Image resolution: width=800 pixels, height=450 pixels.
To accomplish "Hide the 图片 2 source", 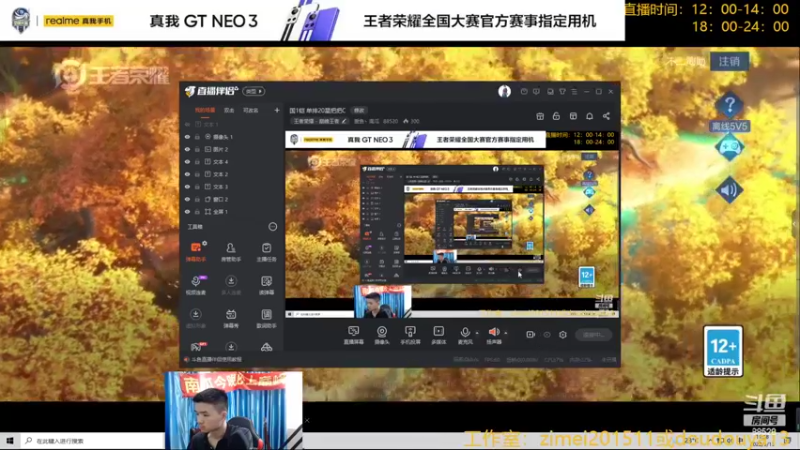I will point(187,149).
